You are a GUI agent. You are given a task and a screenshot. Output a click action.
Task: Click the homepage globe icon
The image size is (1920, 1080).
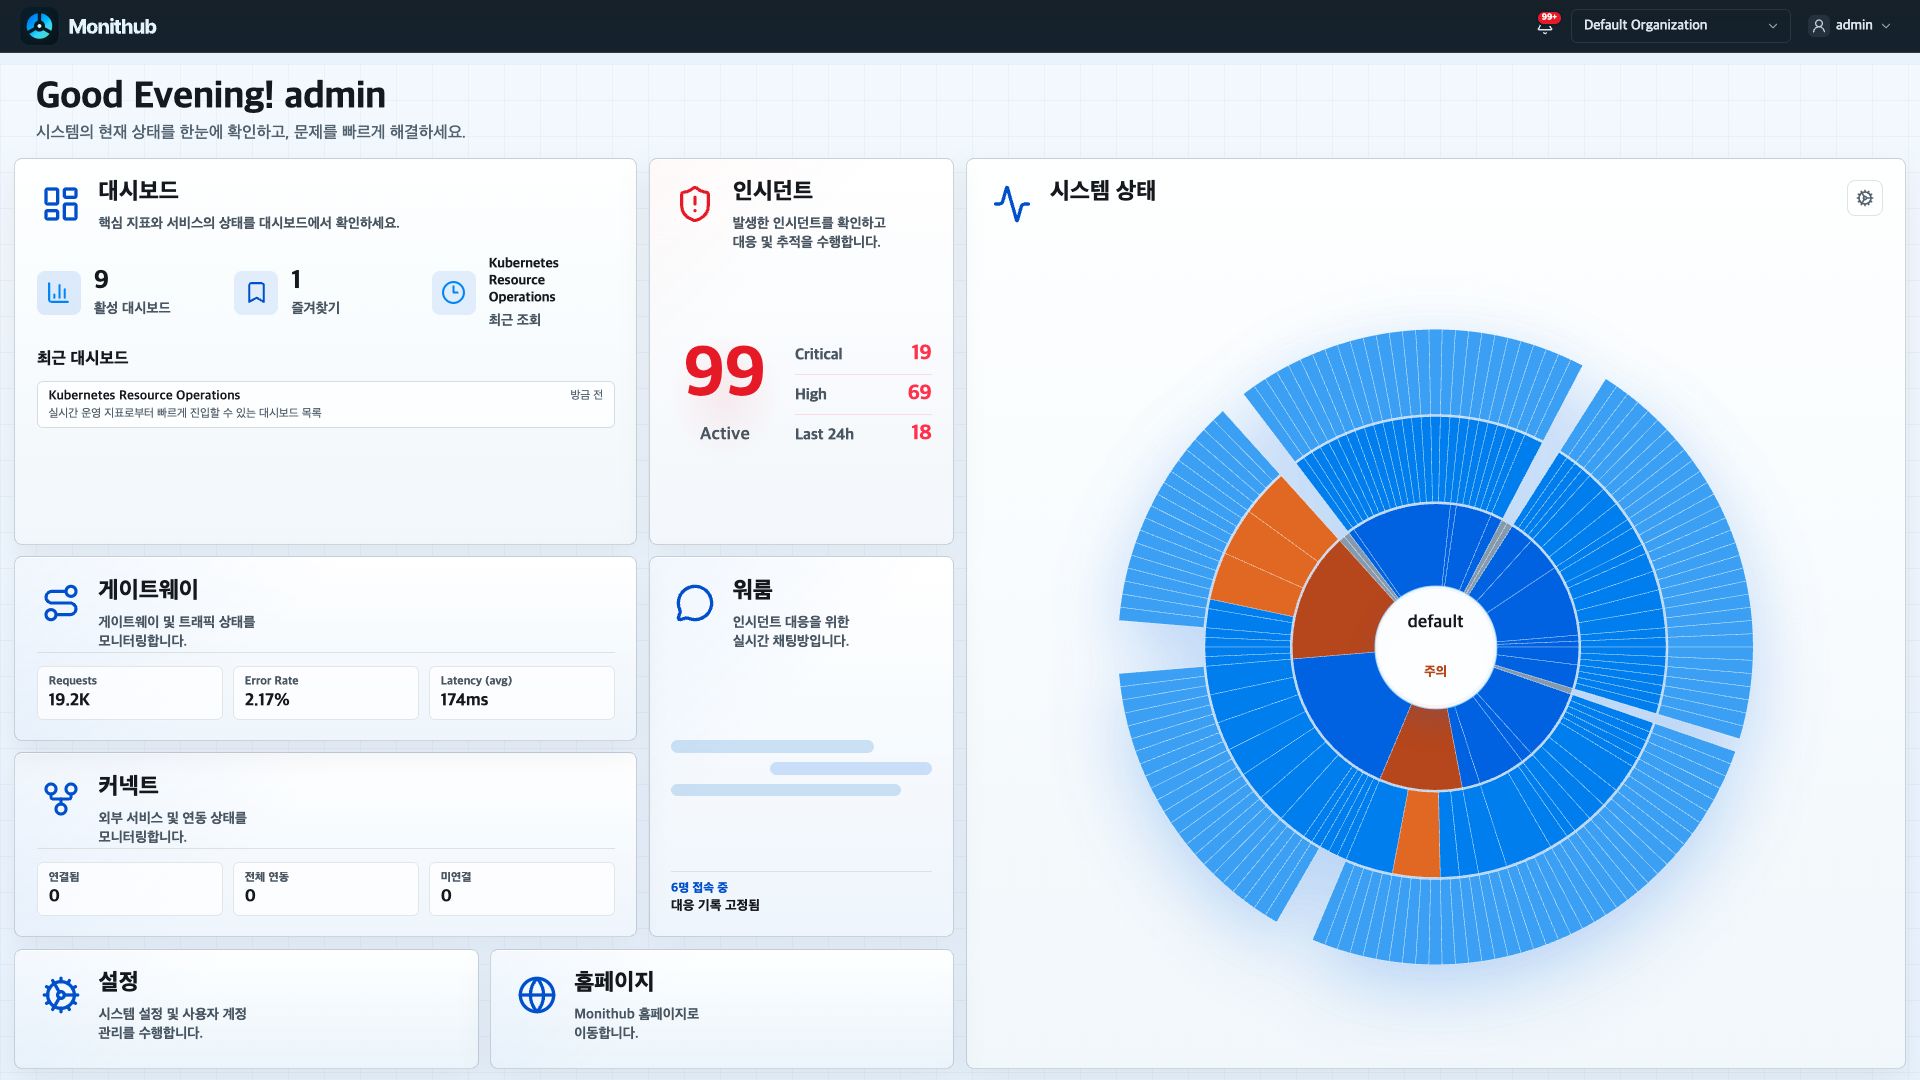pyautogui.click(x=537, y=995)
